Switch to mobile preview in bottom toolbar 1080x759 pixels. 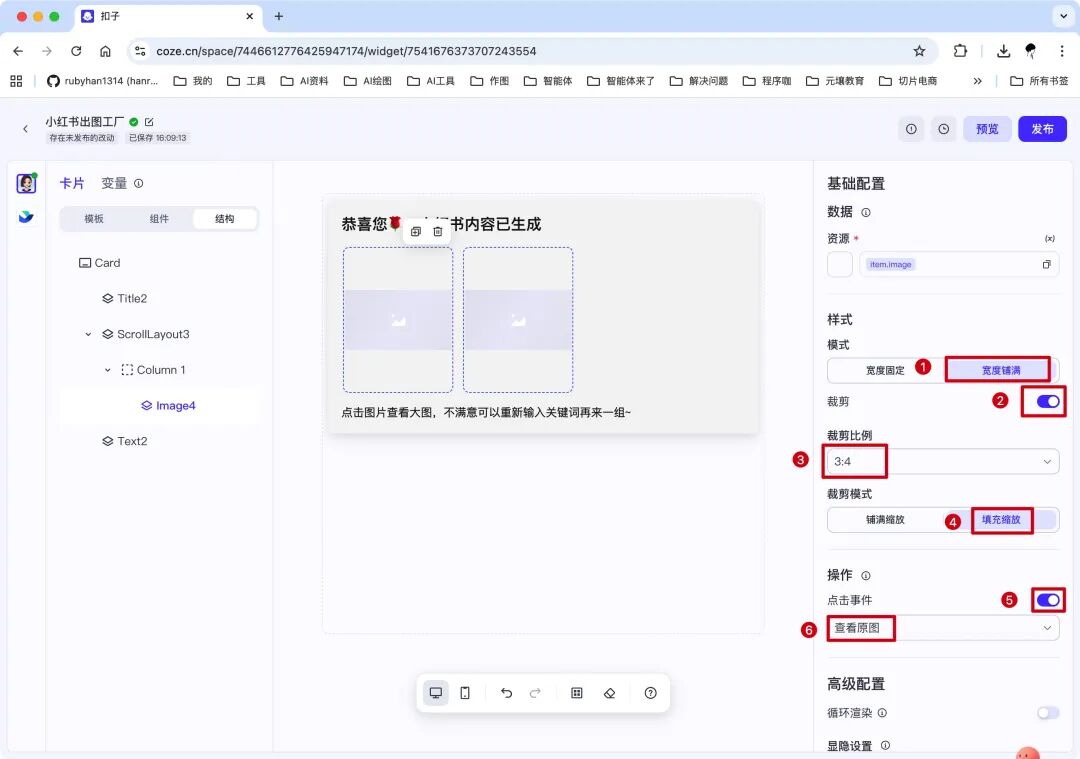(465, 692)
